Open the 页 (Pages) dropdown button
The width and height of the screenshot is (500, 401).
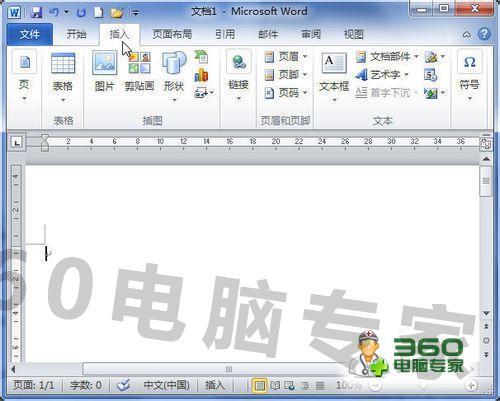[x=24, y=76]
